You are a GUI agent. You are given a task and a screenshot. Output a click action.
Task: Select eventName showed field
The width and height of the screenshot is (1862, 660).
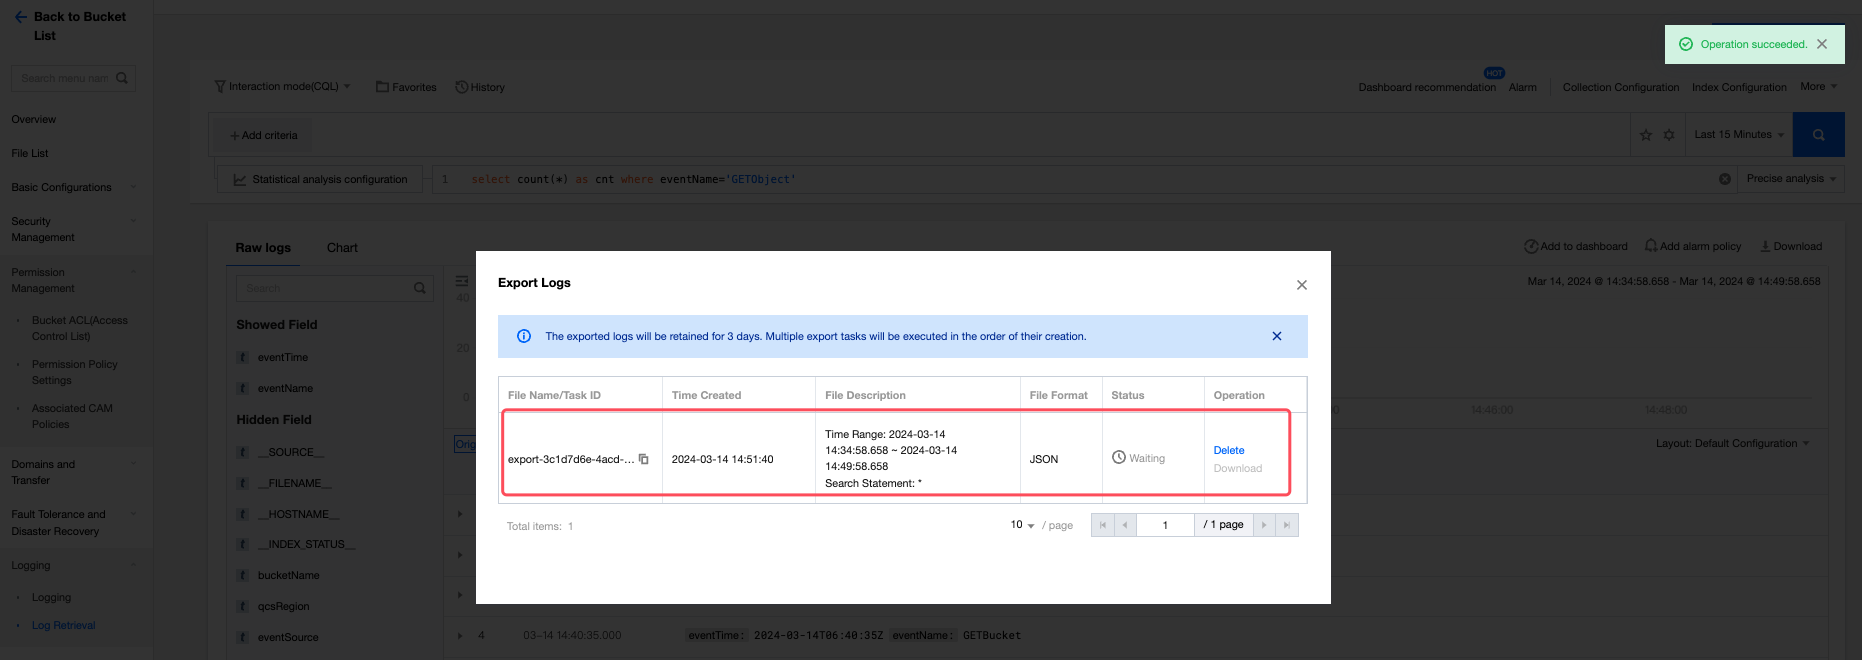click(285, 388)
